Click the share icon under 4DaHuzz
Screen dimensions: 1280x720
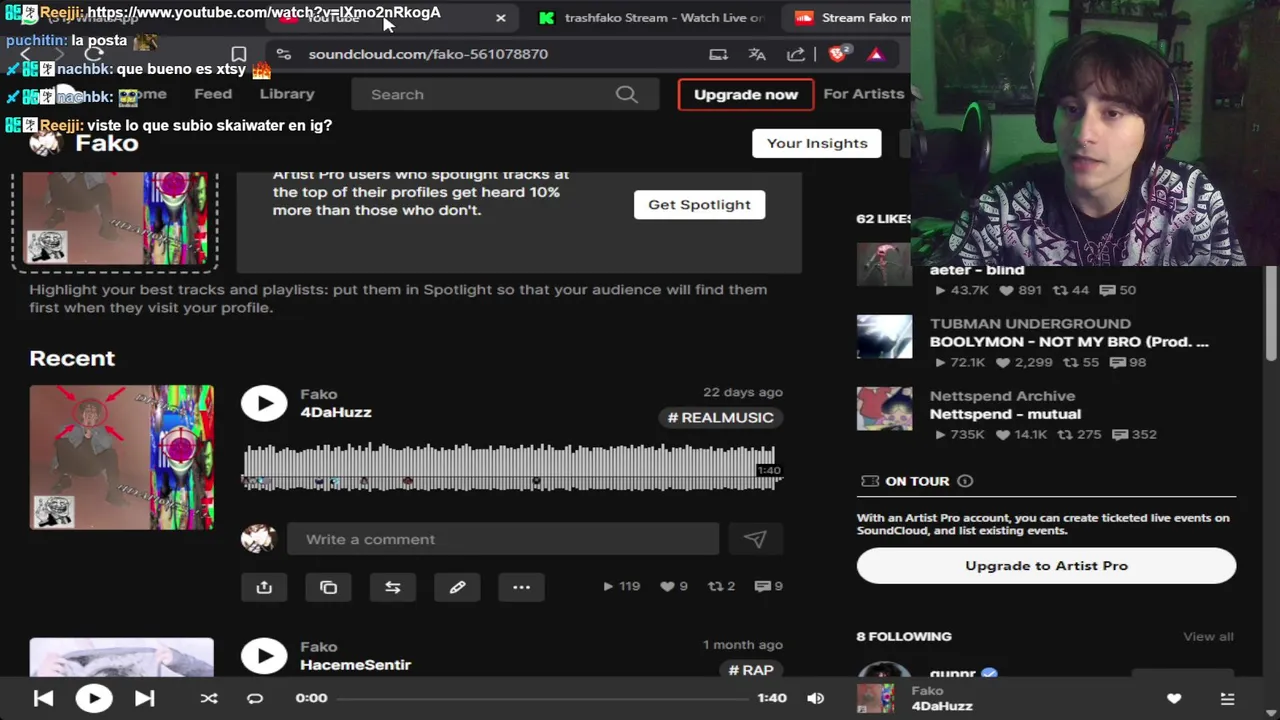click(x=264, y=587)
